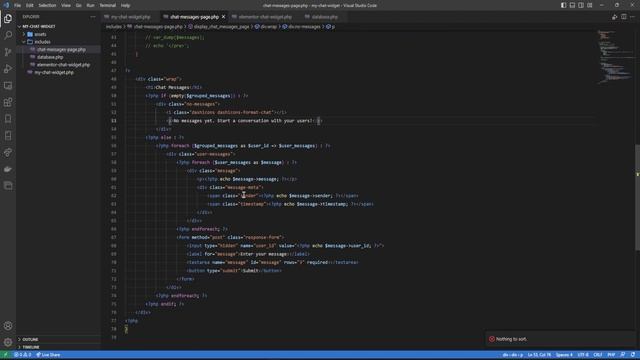Switch to database.php editor tab

click(x=324, y=17)
